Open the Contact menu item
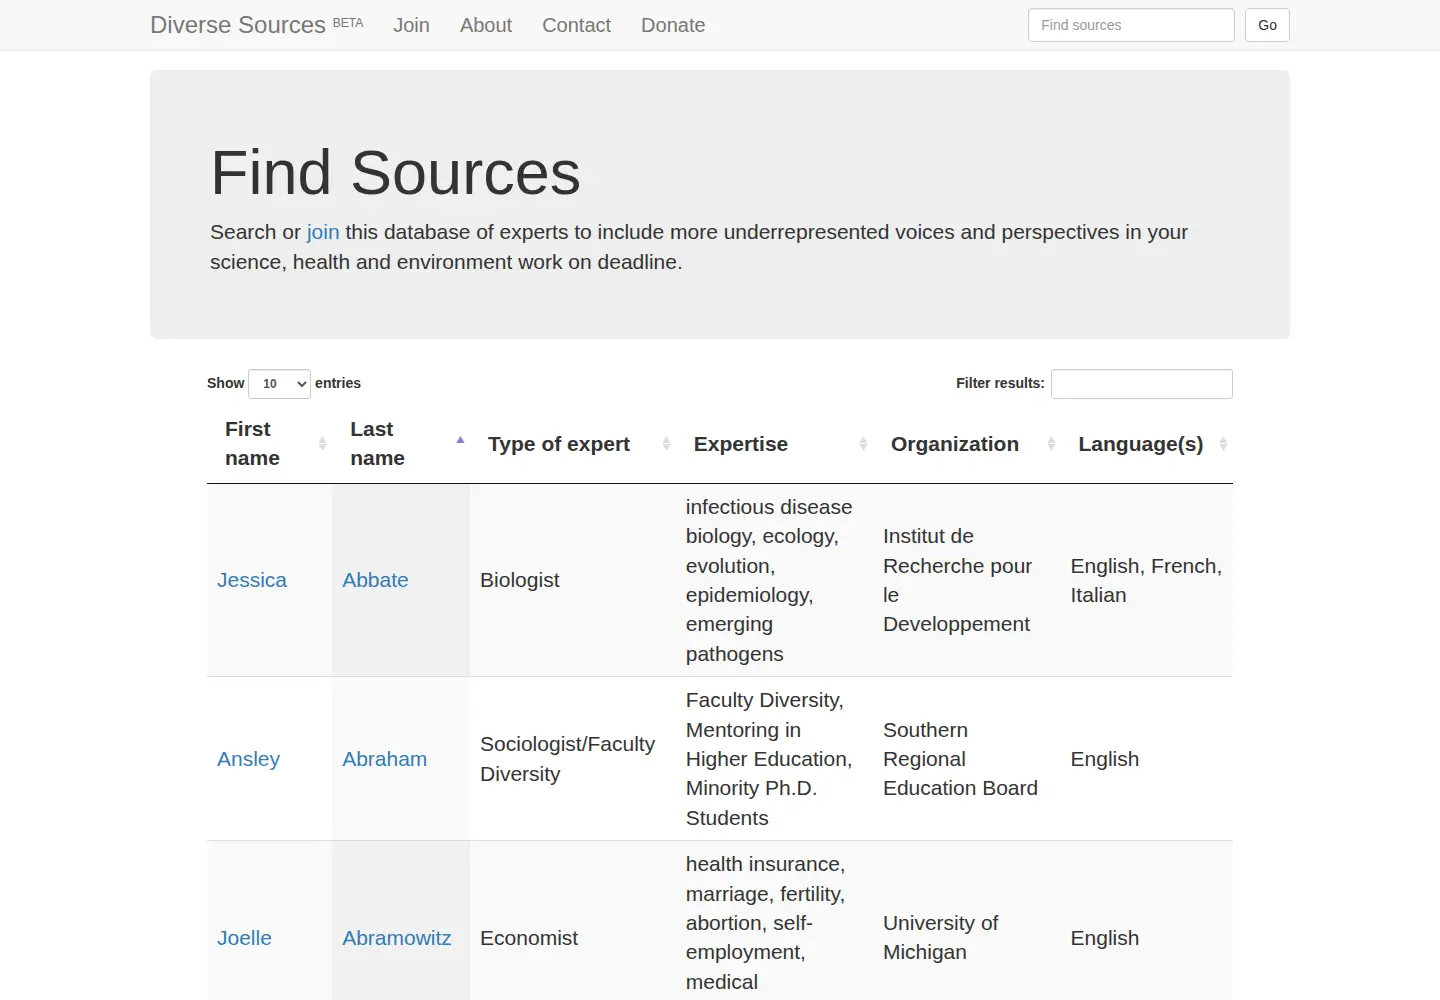 click(576, 25)
